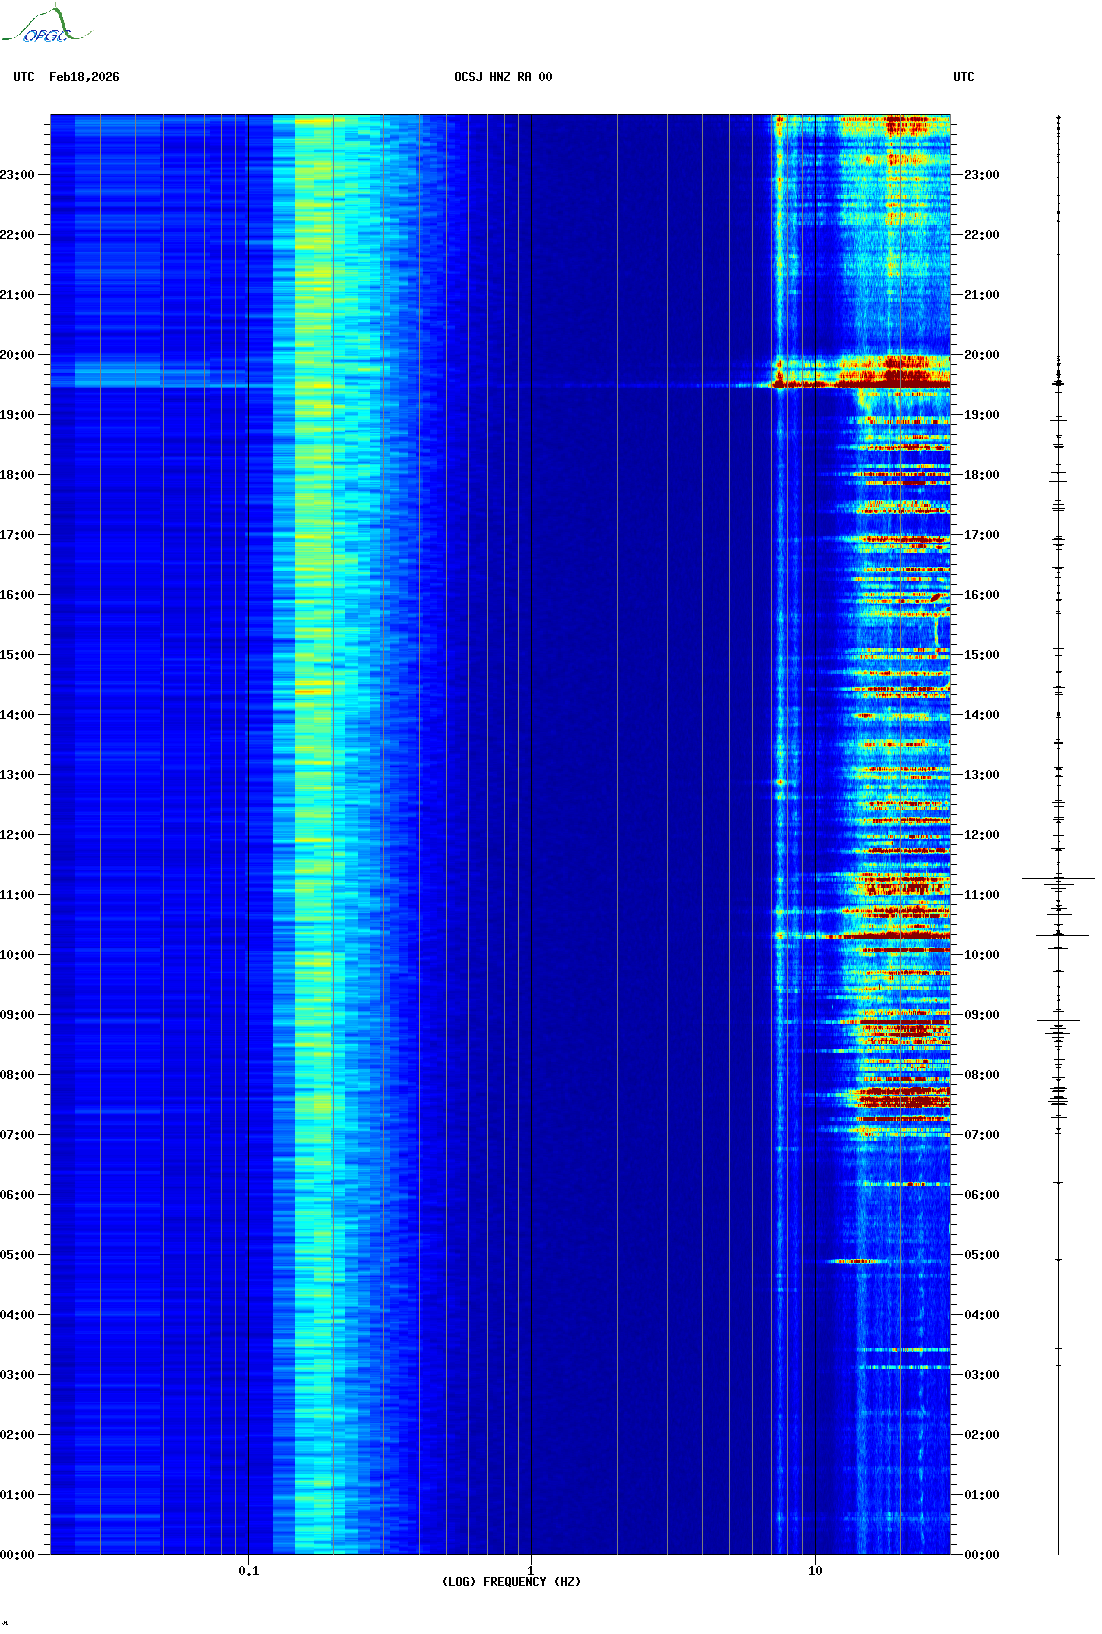The width and height of the screenshot is (1102, 1634).
Task: Click the 0.1 frequency tick label
Action: coord(249,1571)
